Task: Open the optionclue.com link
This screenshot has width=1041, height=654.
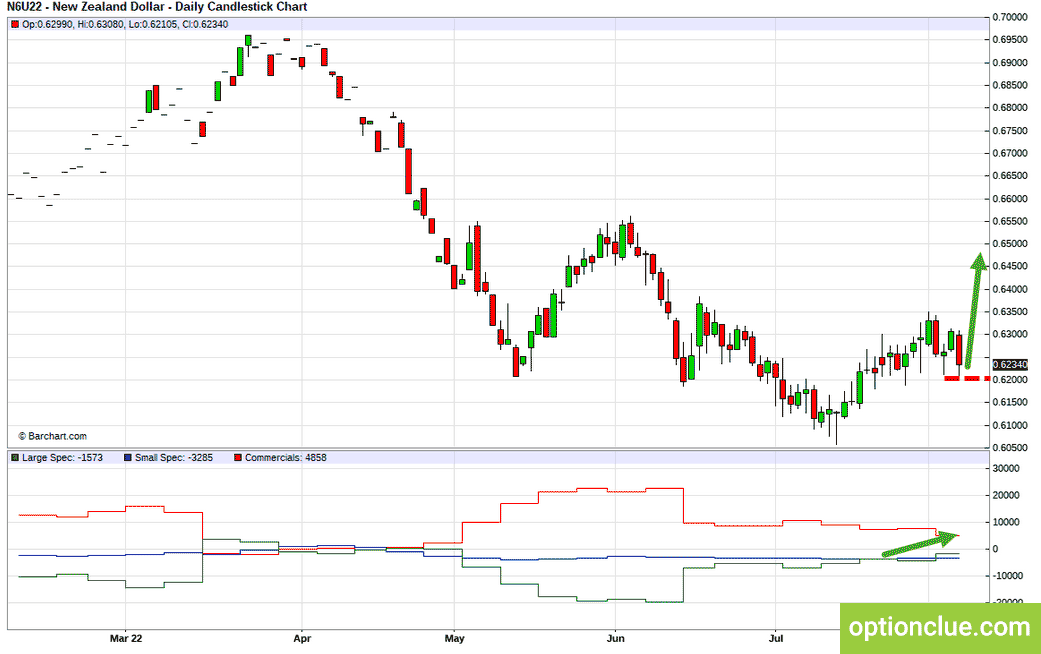Action: pos(939,627)
